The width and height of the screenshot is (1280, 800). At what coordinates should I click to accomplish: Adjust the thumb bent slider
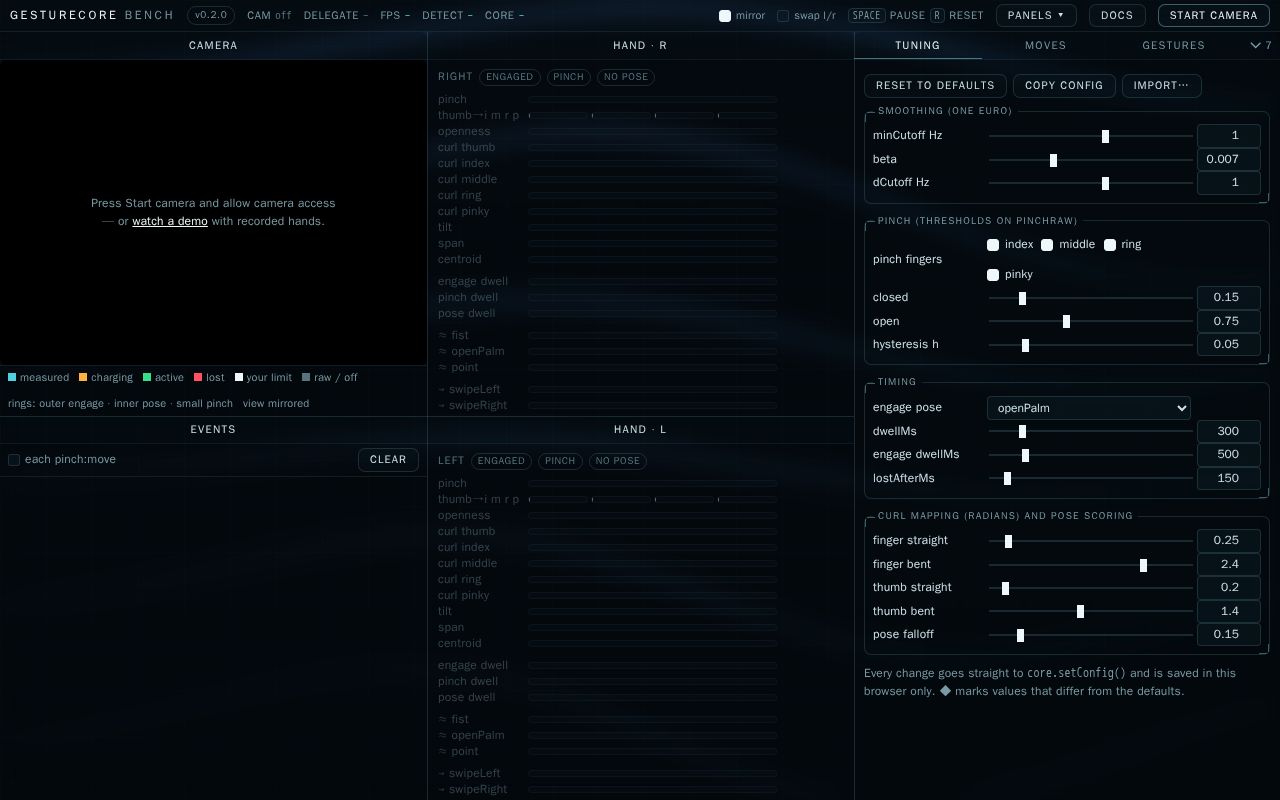coord(1090,611)
